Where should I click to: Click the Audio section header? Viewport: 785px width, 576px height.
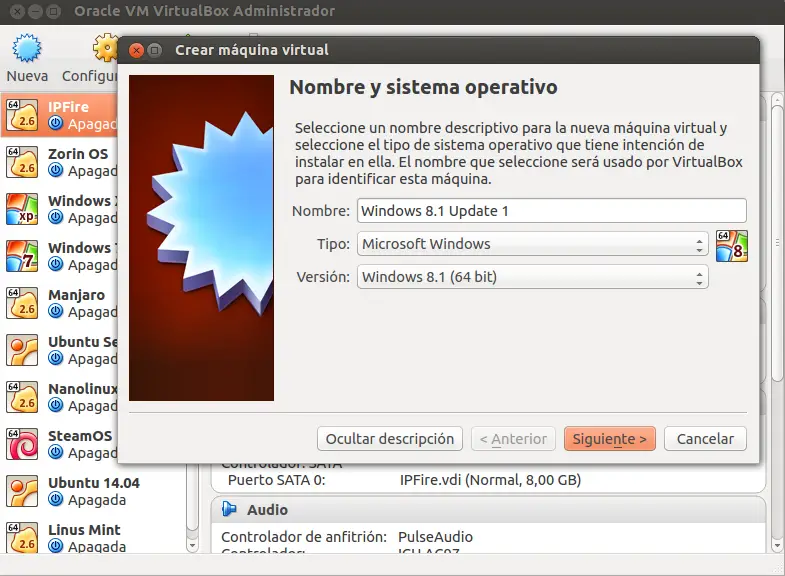point(489,509)
